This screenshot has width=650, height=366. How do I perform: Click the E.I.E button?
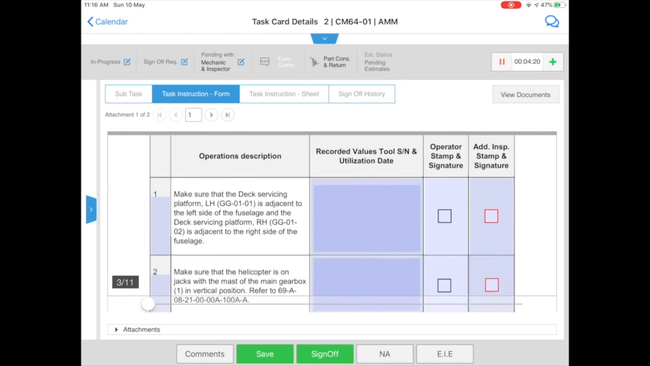tap(445, 354)
